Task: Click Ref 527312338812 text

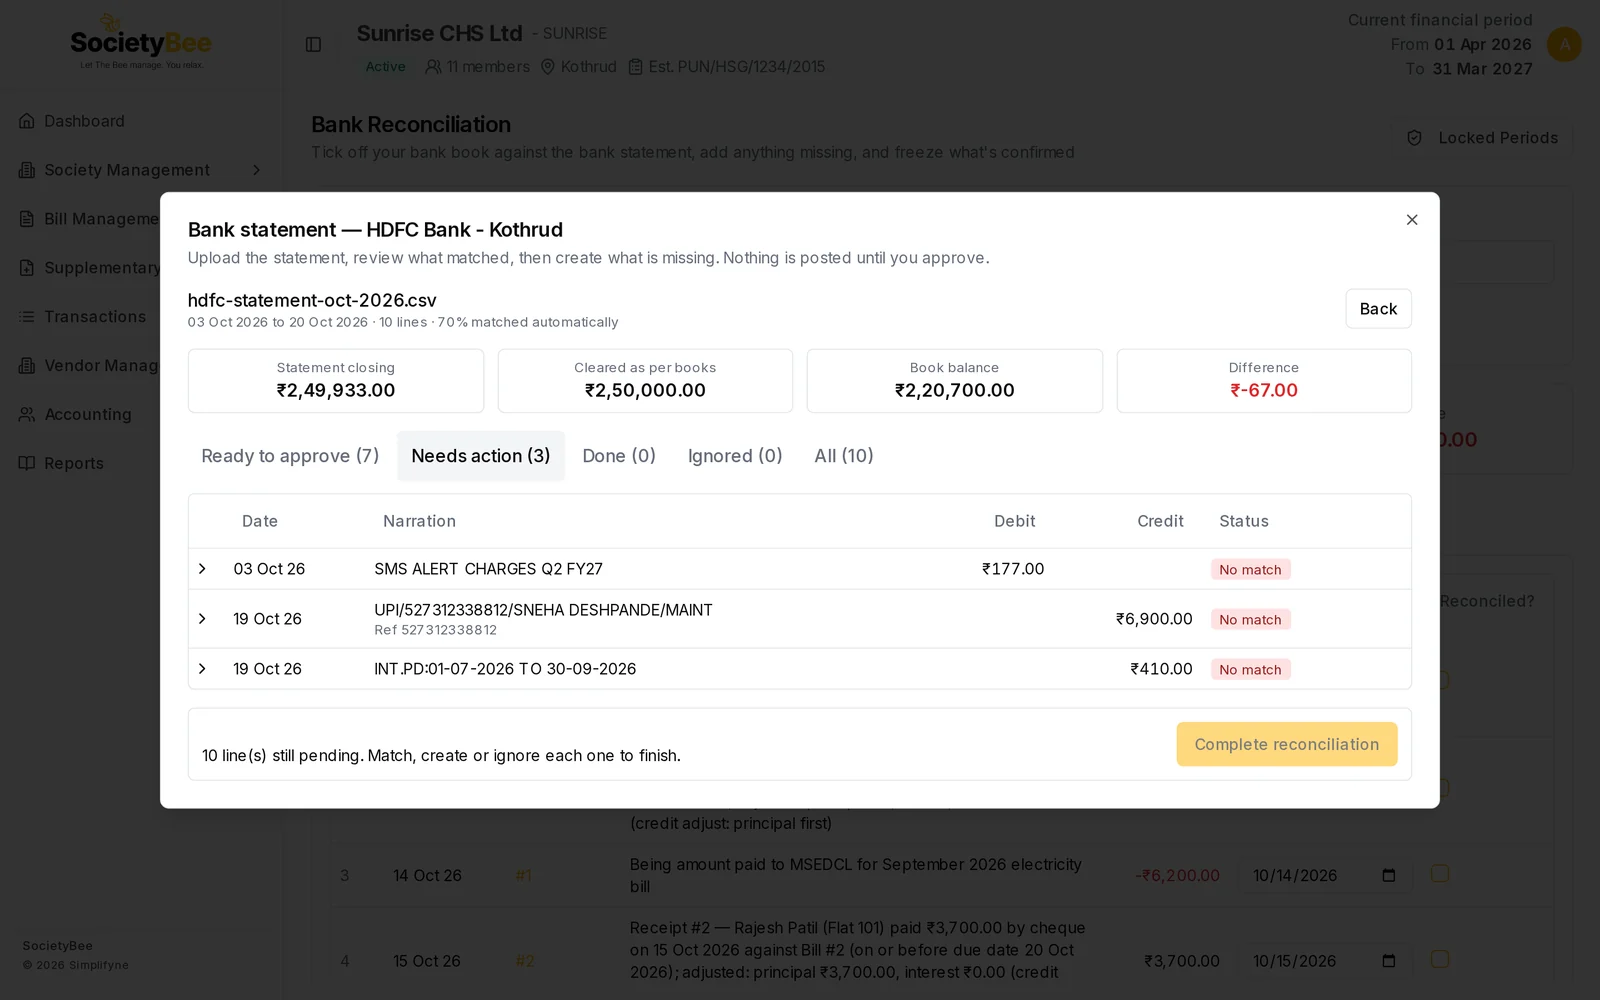Action: 435,630
